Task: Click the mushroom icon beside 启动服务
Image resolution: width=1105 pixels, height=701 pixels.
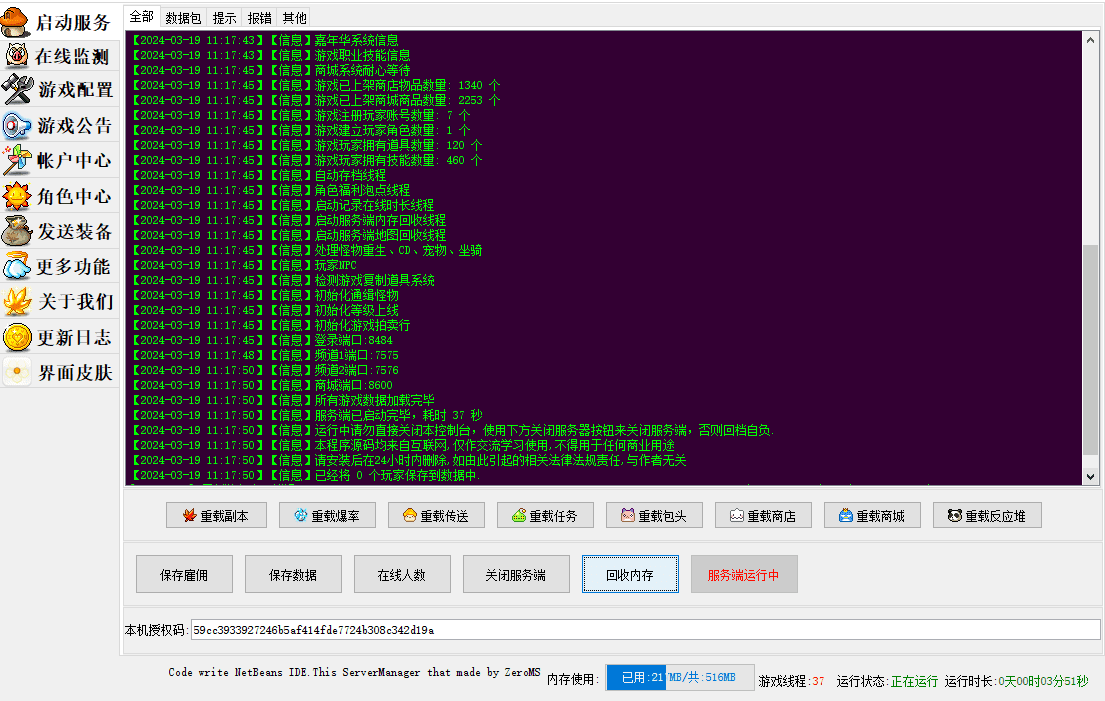Action: [x=16, y=21]
